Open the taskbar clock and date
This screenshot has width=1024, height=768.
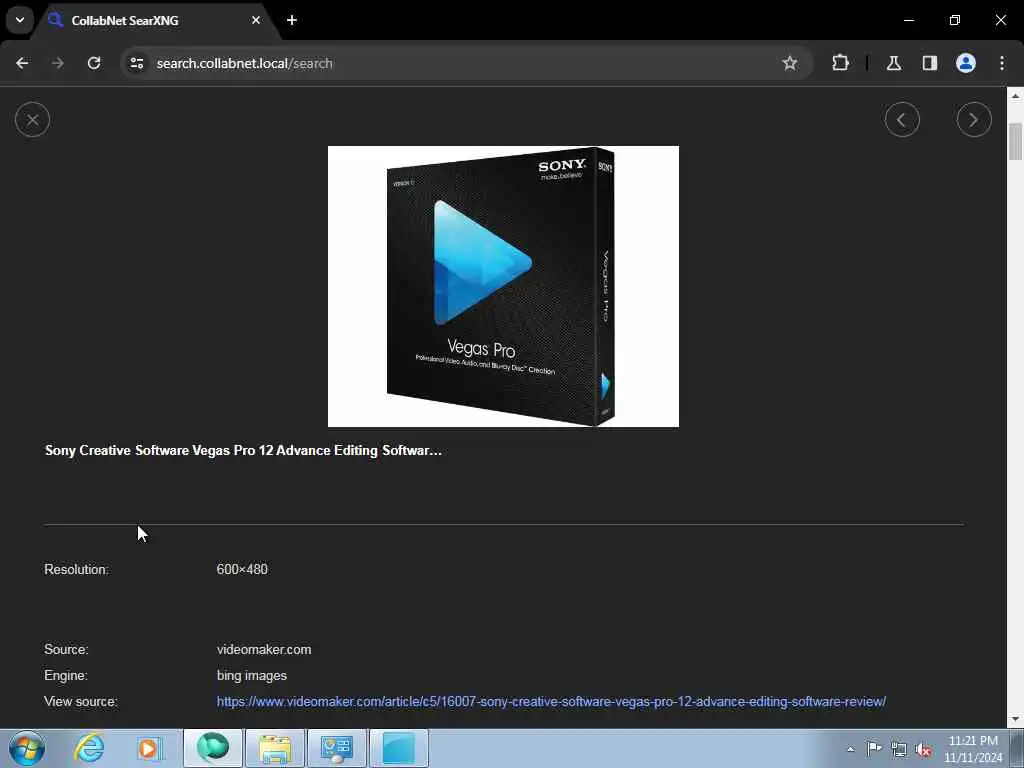click(973, 749)
